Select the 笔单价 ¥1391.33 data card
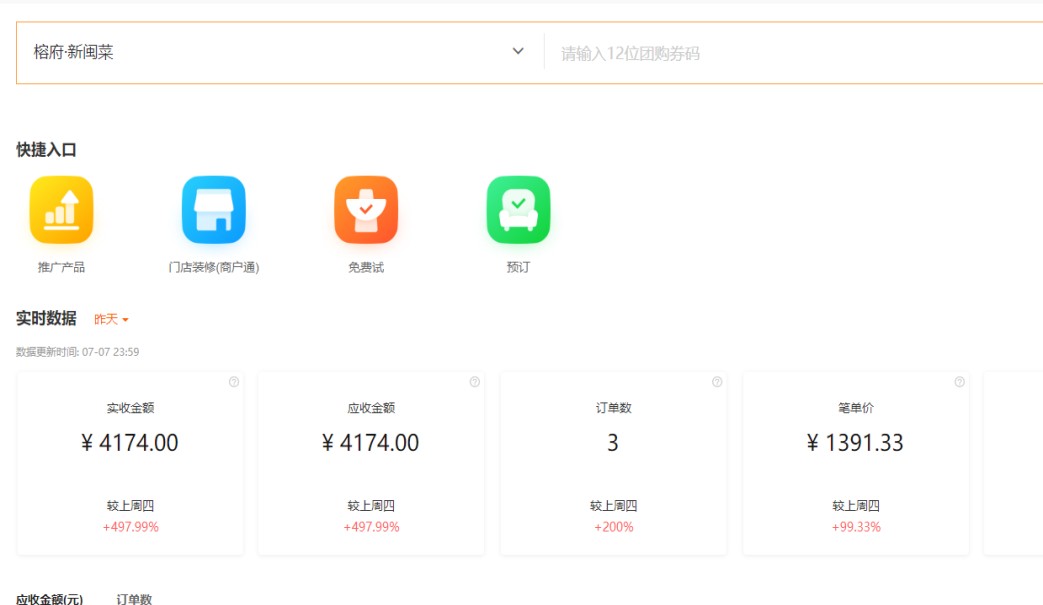This screenshot has height=605, width=1043. 855,463
